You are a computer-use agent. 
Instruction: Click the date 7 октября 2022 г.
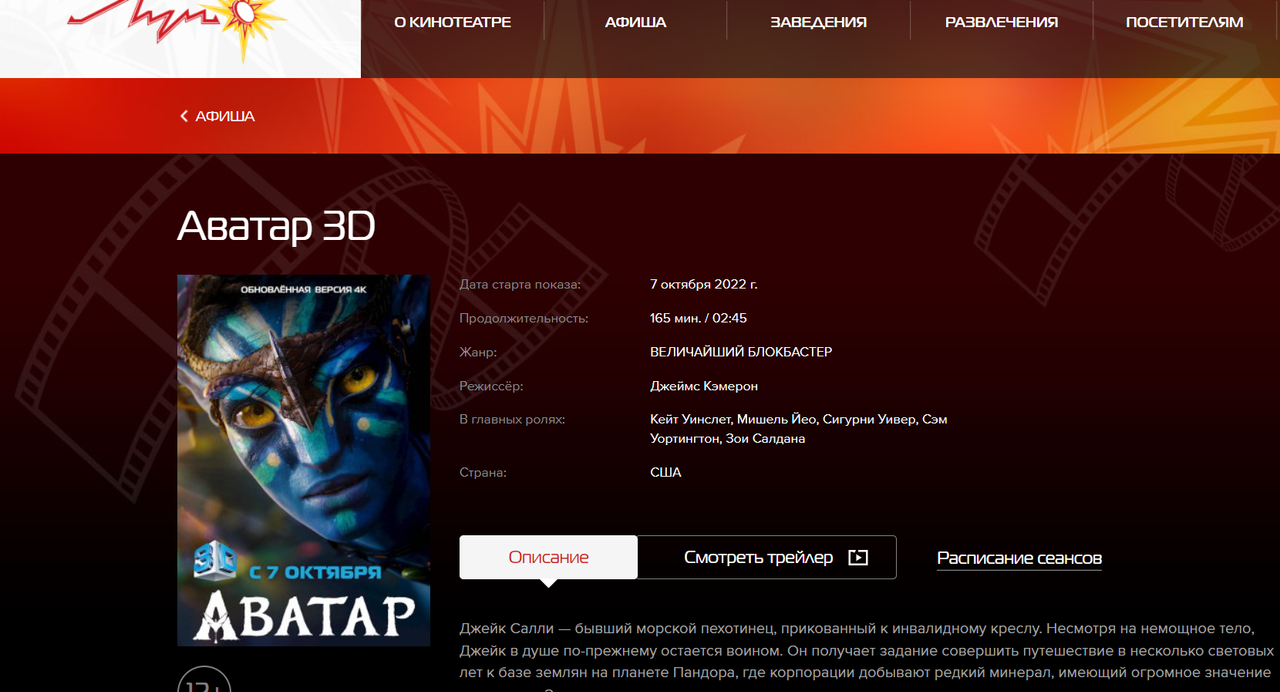(704, 284)
